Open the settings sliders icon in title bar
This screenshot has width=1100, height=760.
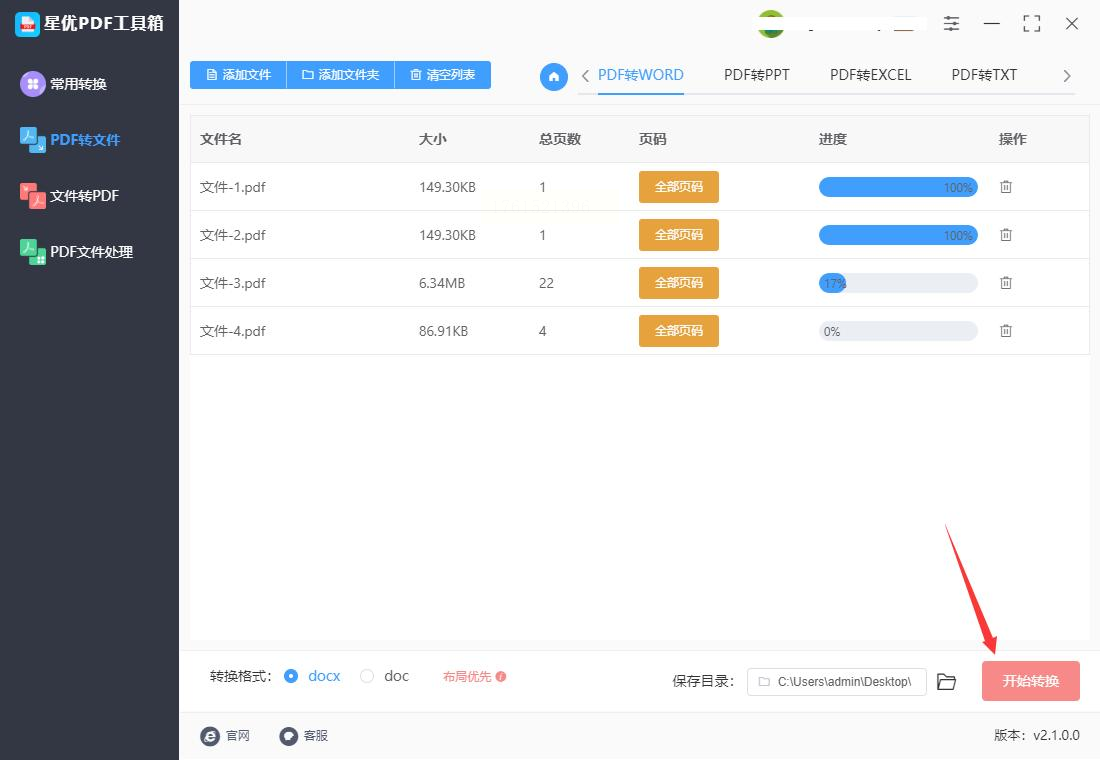coord(951,24)
